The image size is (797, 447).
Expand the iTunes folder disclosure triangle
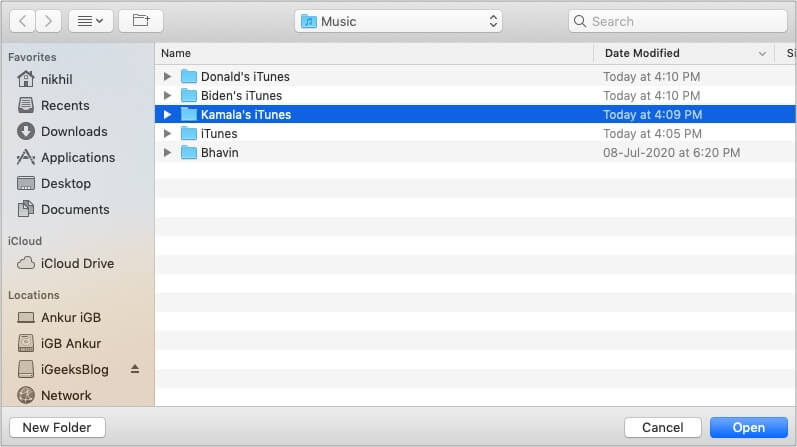coord(167,134)
